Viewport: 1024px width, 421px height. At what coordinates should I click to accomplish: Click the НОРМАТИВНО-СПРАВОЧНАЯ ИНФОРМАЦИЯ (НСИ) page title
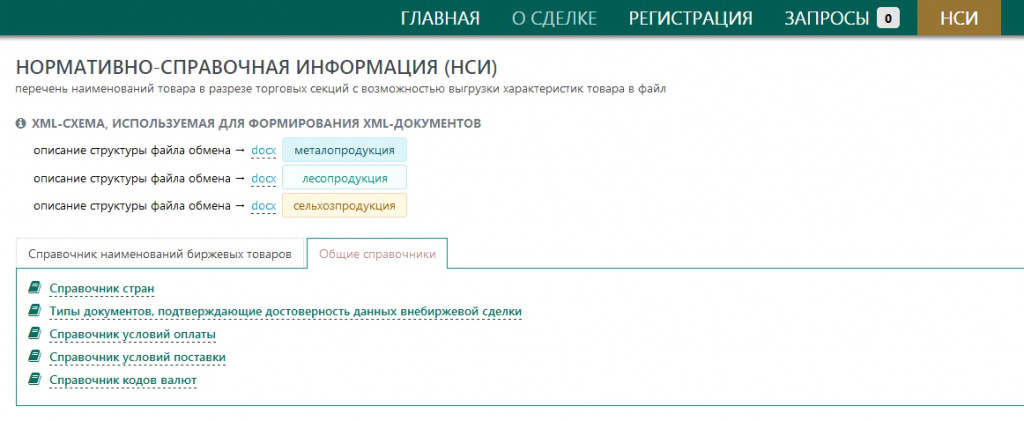(257, 69)
